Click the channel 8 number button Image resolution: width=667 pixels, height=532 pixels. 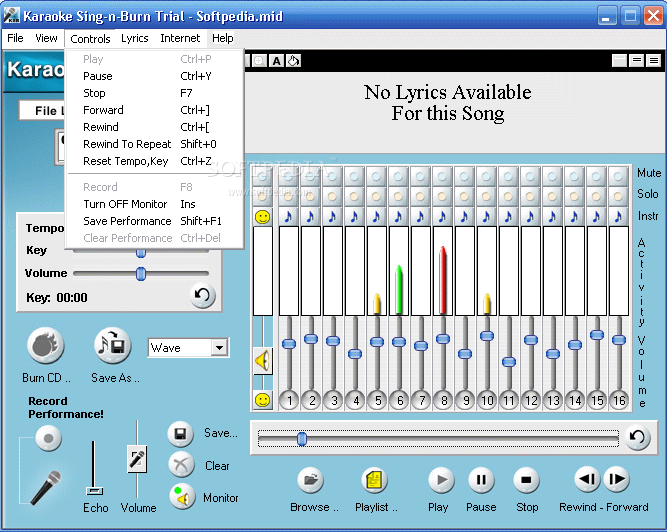coord(443,400)
